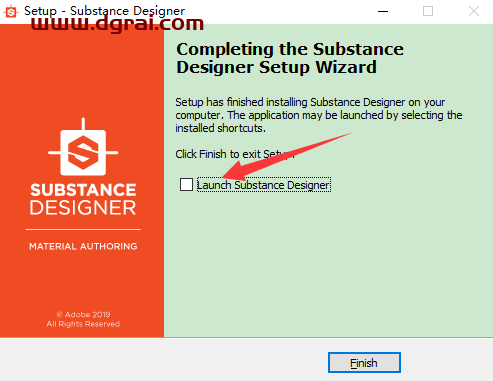Click the 'Click Finish to exit Setup' text
The height and width of the screenshot is (381, 493).
pyautogui.click(x=235, y=154)
